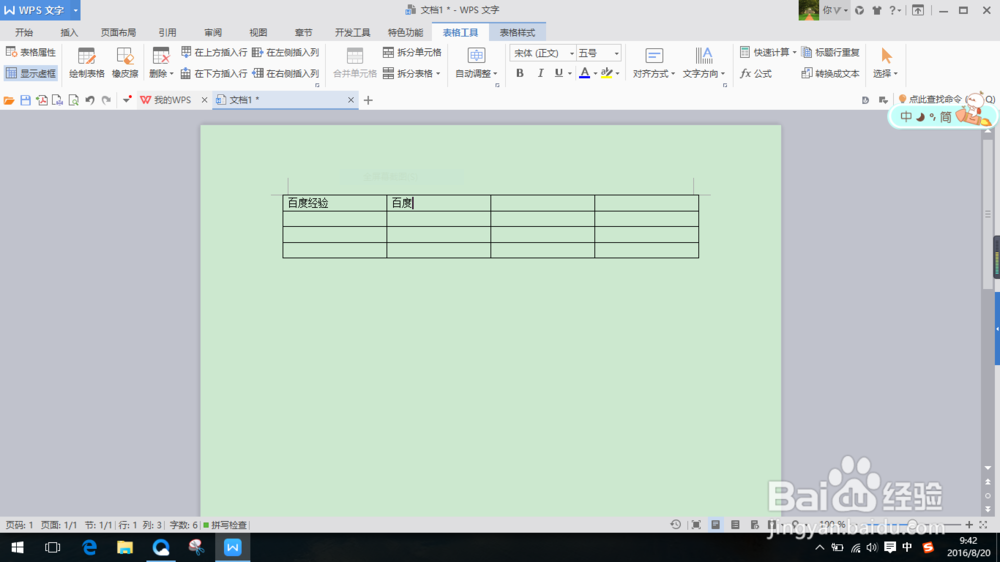Viewport: 1000px width, 562px height.
Task: Adjust the zoom slider handle
Action: coord(913,524)
